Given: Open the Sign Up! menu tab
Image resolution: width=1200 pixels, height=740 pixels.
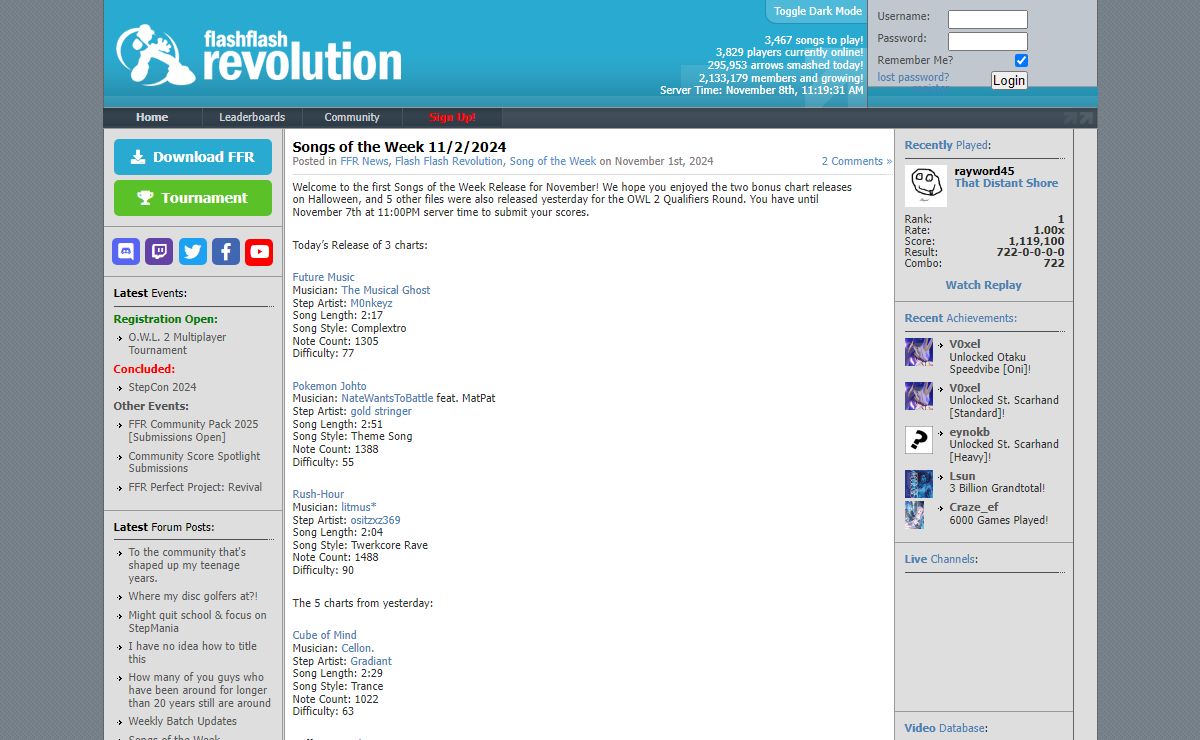Looking at the screenshot, I should tap(452, 117).
